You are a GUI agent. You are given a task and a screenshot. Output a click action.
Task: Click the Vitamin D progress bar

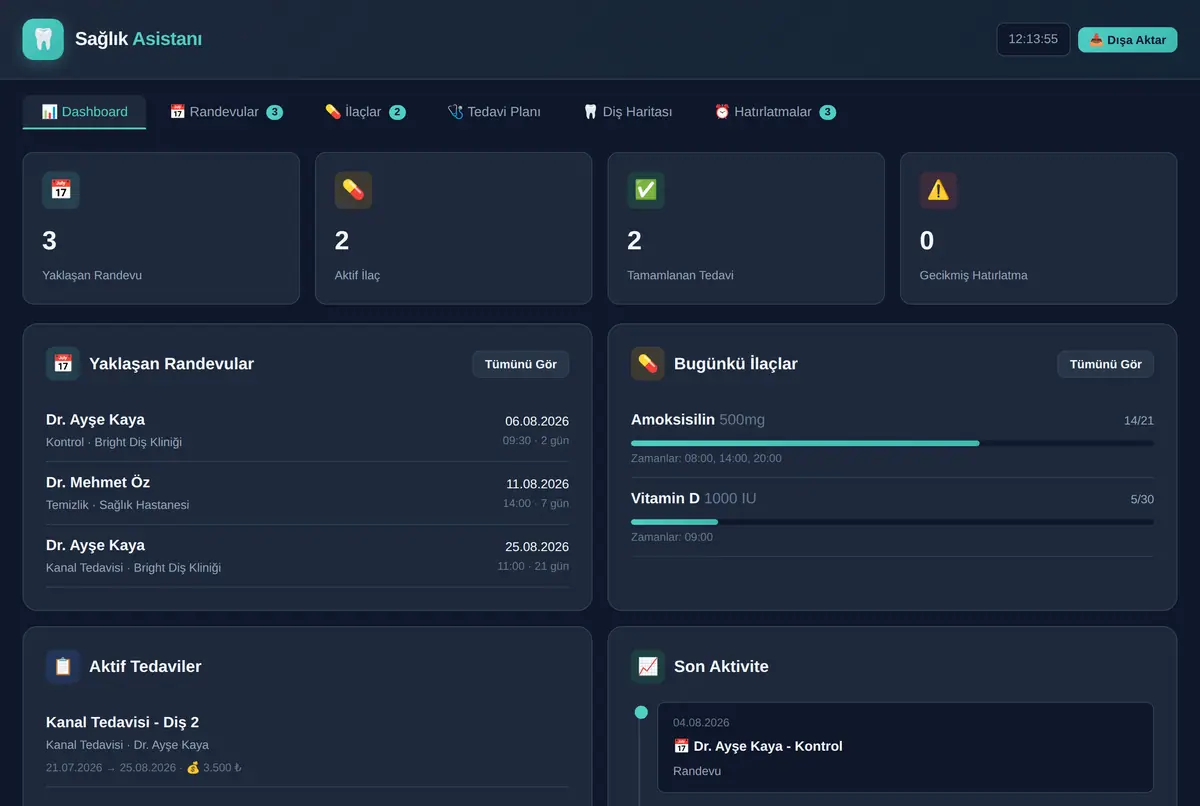[x=892, y=521]
